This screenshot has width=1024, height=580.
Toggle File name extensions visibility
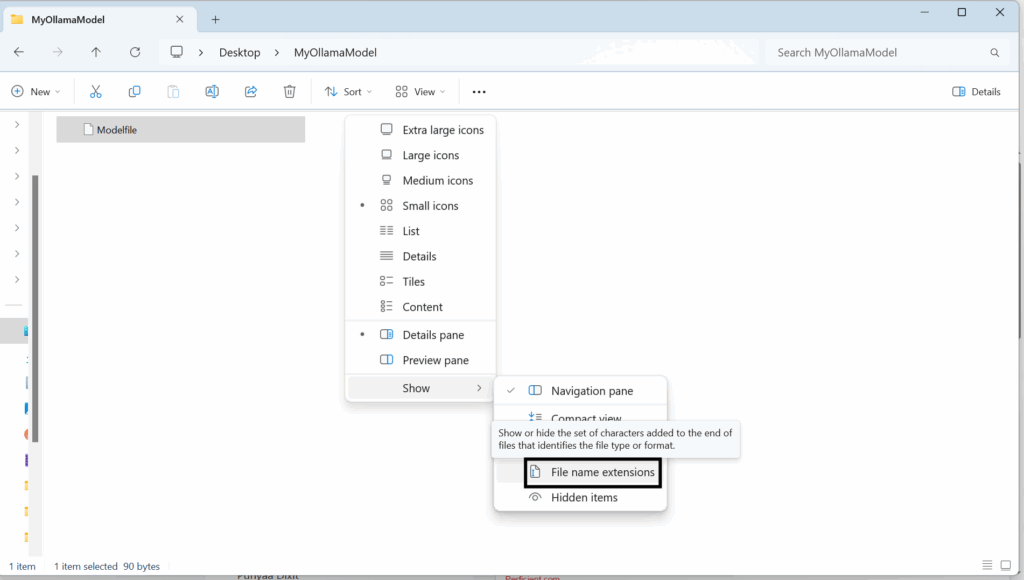point(592,472)
